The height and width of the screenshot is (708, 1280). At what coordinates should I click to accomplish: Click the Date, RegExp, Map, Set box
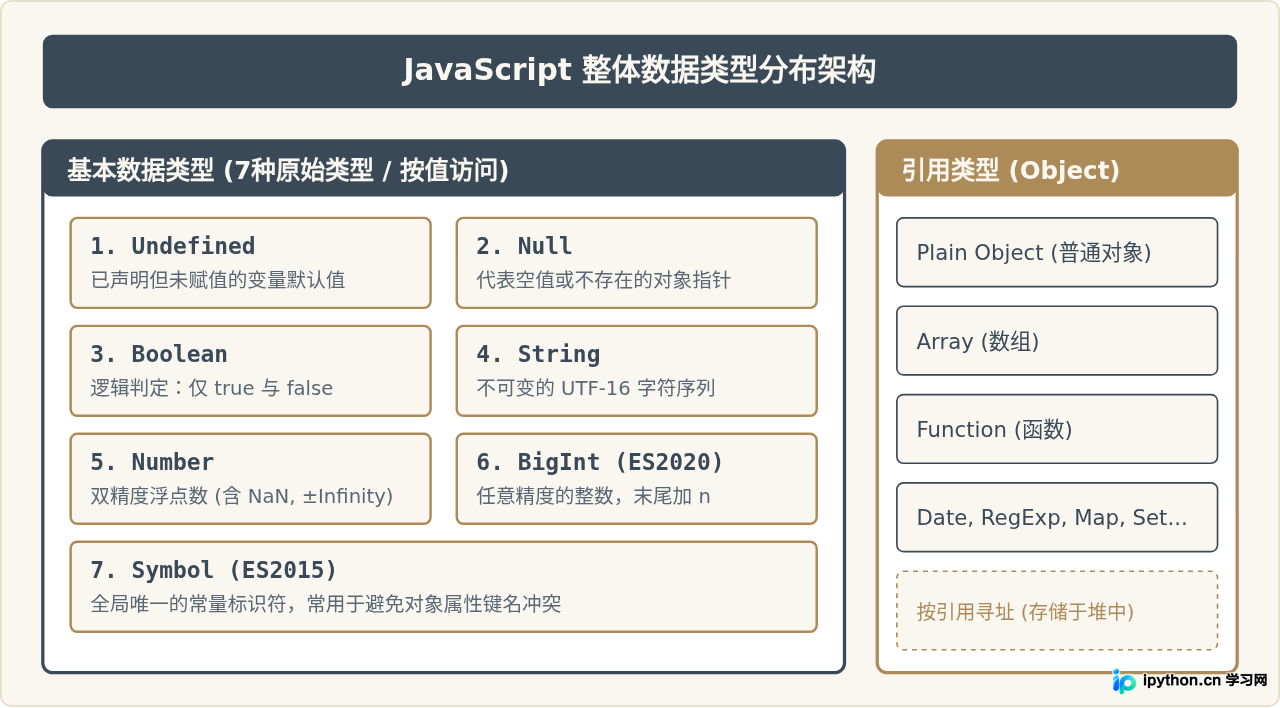coord(1057,517)
